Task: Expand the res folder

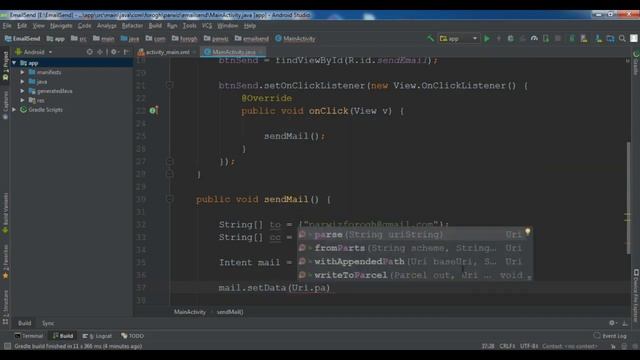Action: [x=22, y=100]
